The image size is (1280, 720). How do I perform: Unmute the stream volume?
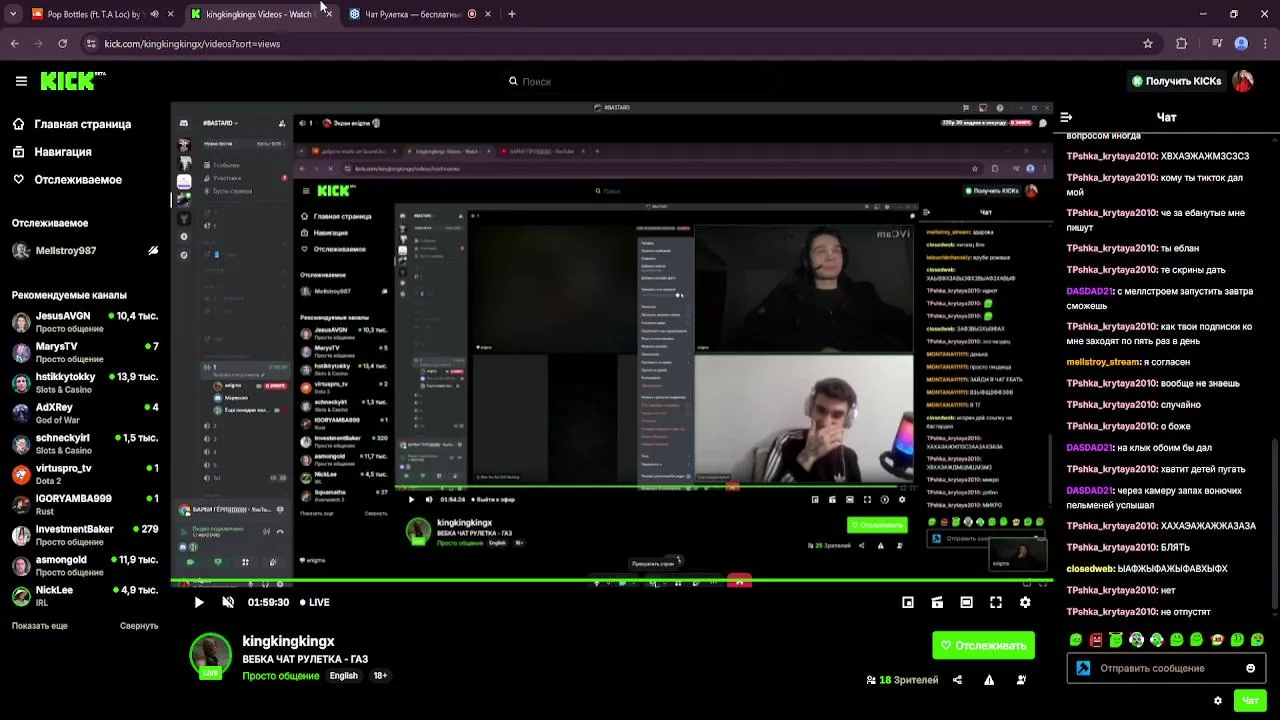click(228, 602)
